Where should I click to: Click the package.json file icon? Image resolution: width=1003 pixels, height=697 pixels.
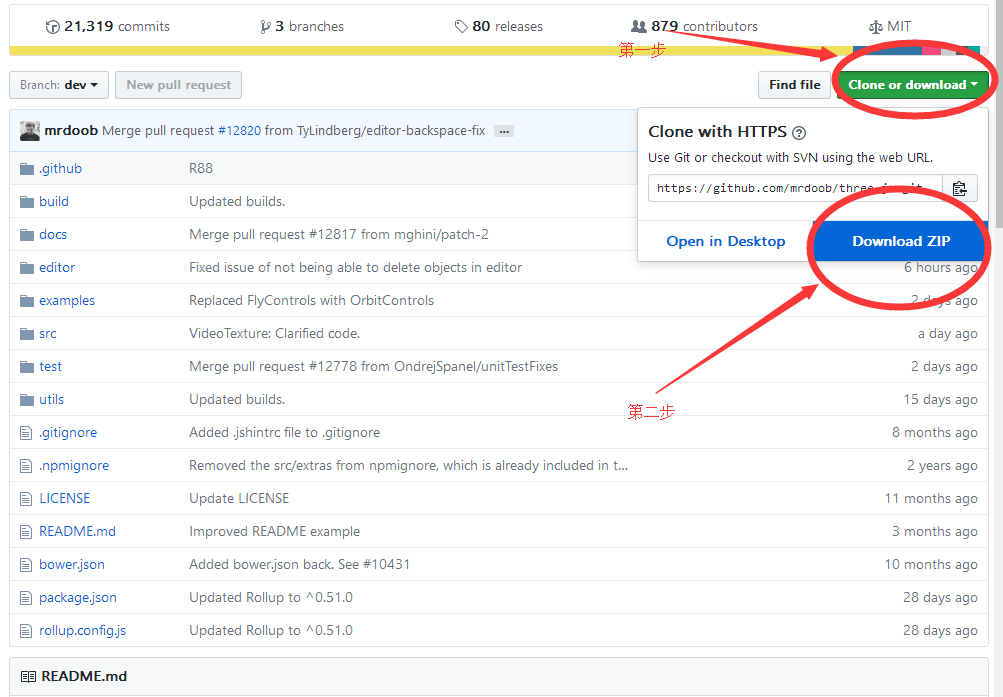[x=26, y=598]
